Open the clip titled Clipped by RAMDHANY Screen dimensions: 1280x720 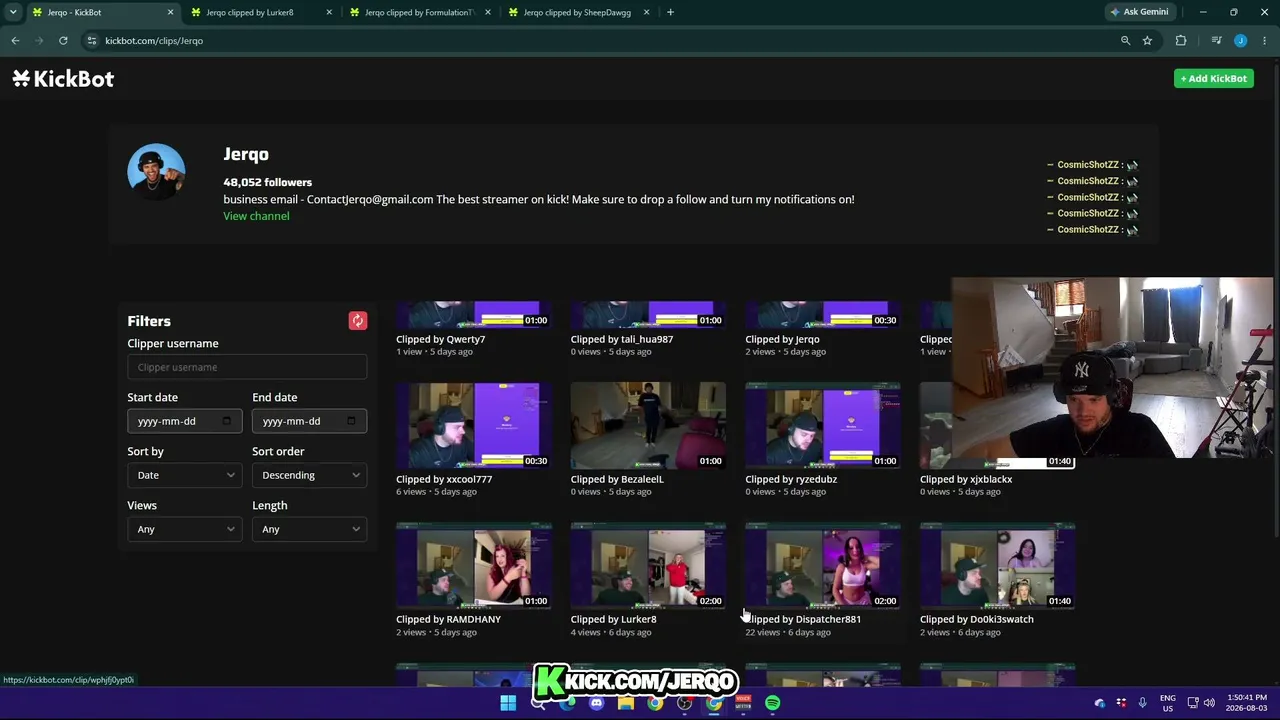[x=448, y=619]
